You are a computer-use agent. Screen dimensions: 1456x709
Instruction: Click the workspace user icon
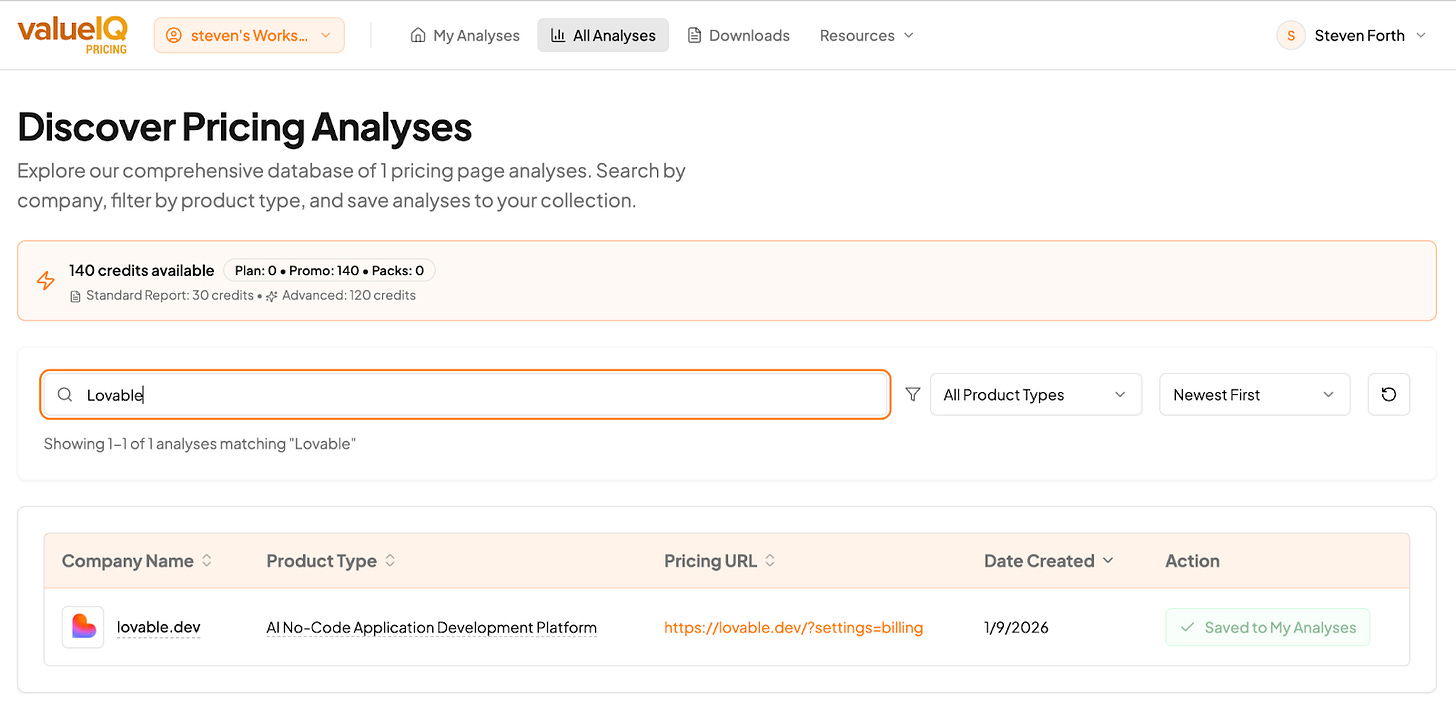[x=173, y=35]
